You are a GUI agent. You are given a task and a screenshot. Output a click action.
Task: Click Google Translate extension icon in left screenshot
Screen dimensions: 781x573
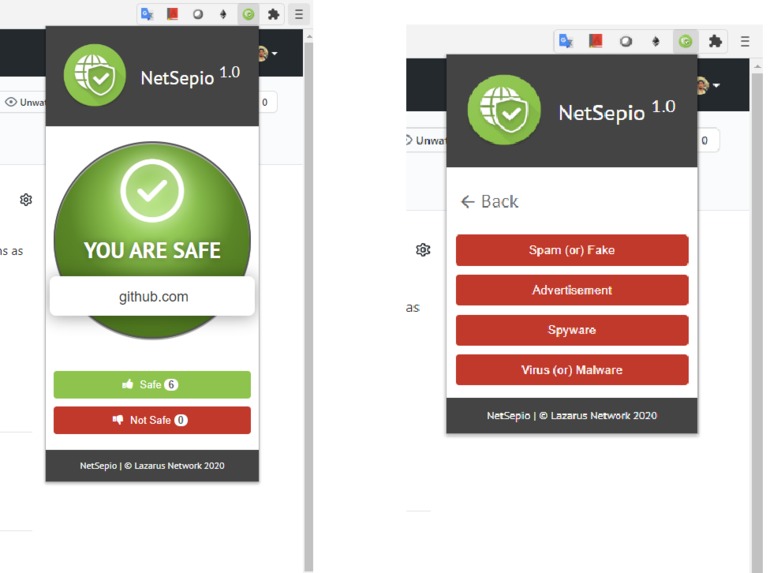147,14
